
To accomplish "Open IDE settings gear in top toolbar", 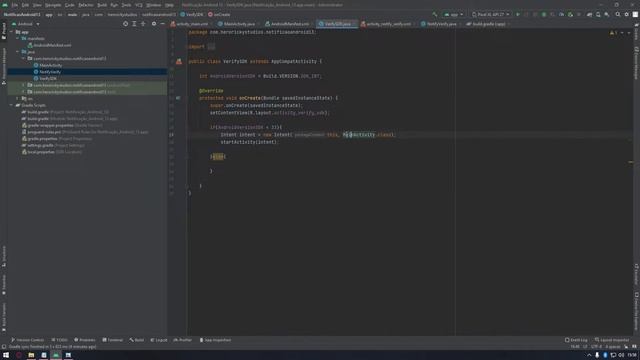I will (627, 14).
